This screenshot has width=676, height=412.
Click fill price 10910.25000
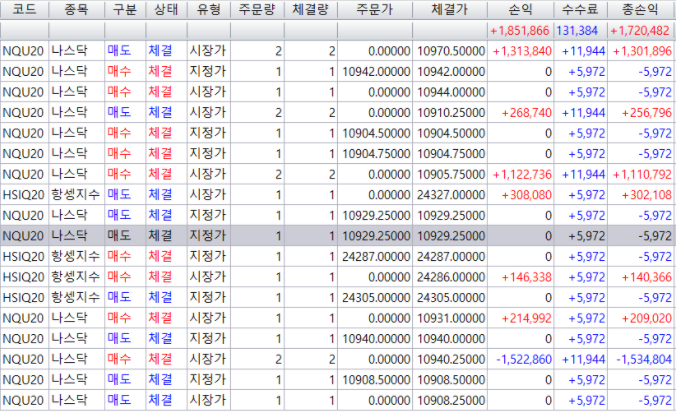tap(451, 112)
